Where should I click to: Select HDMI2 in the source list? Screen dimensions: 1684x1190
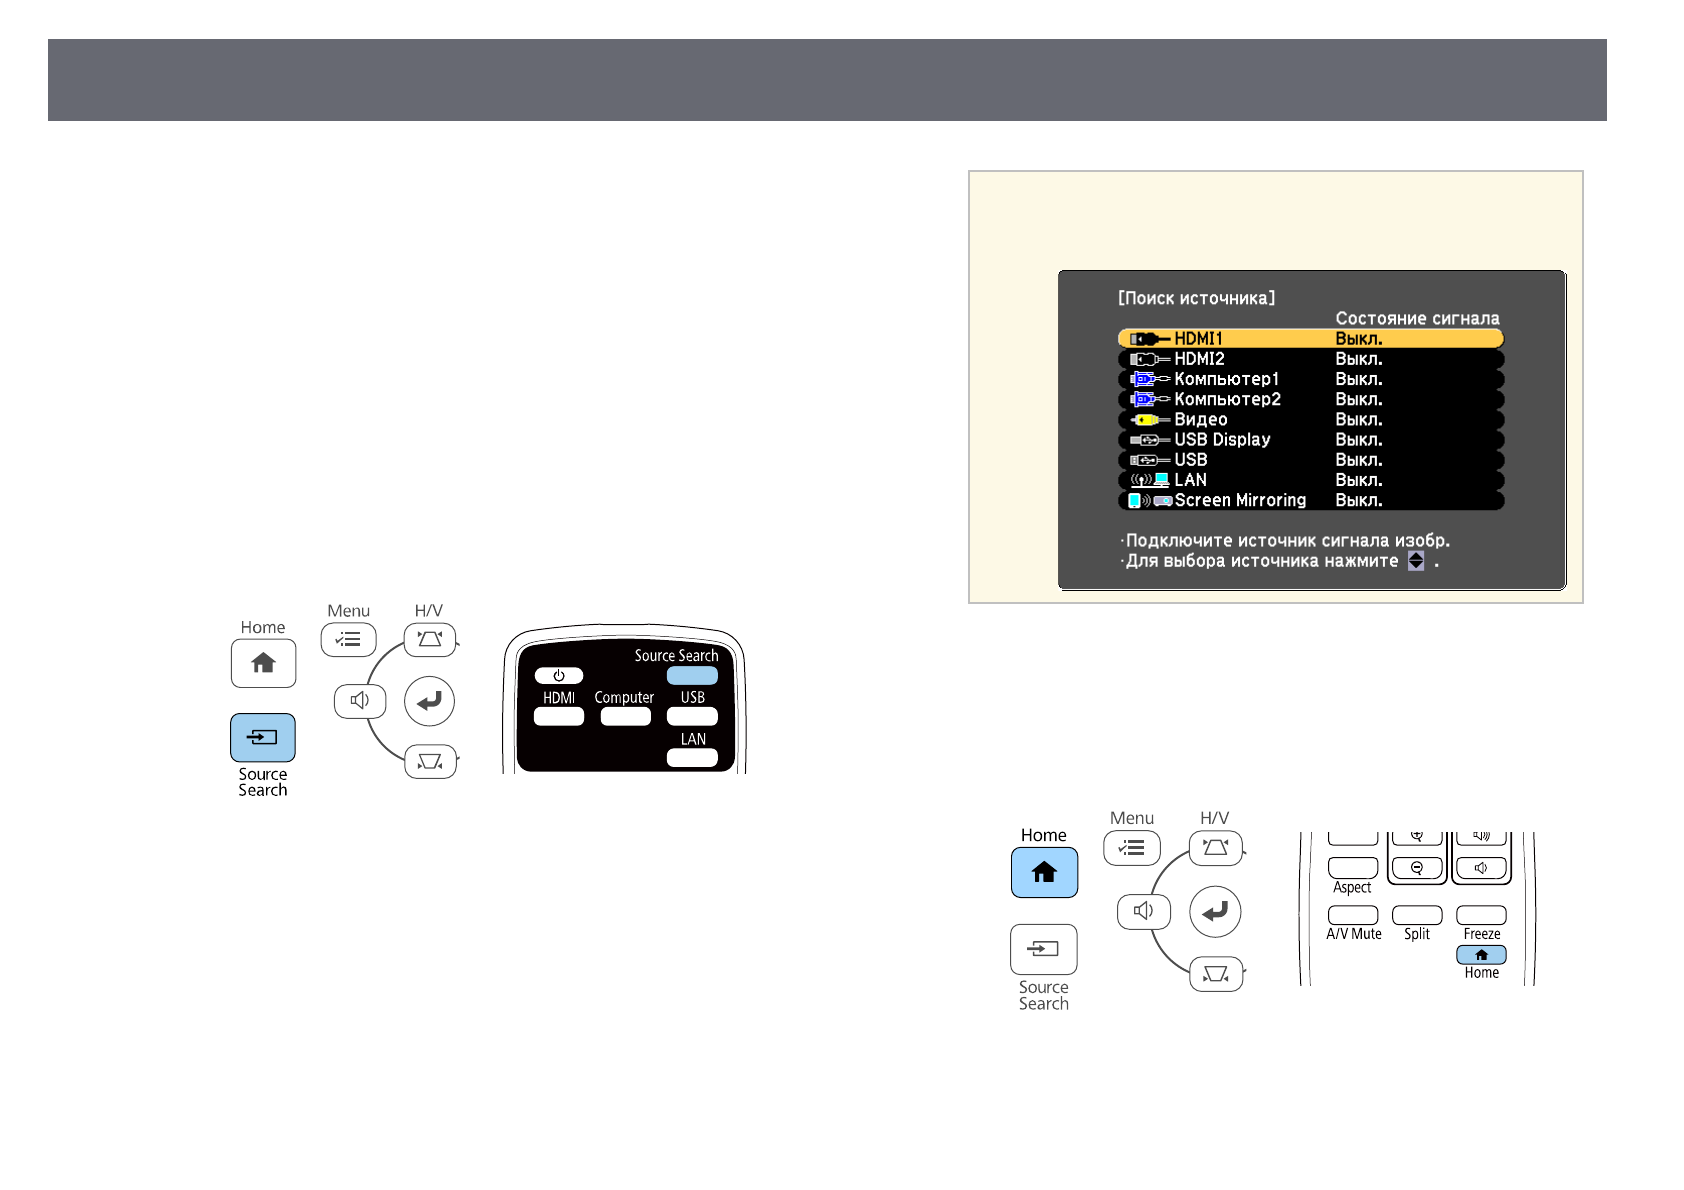point(1310,359)
